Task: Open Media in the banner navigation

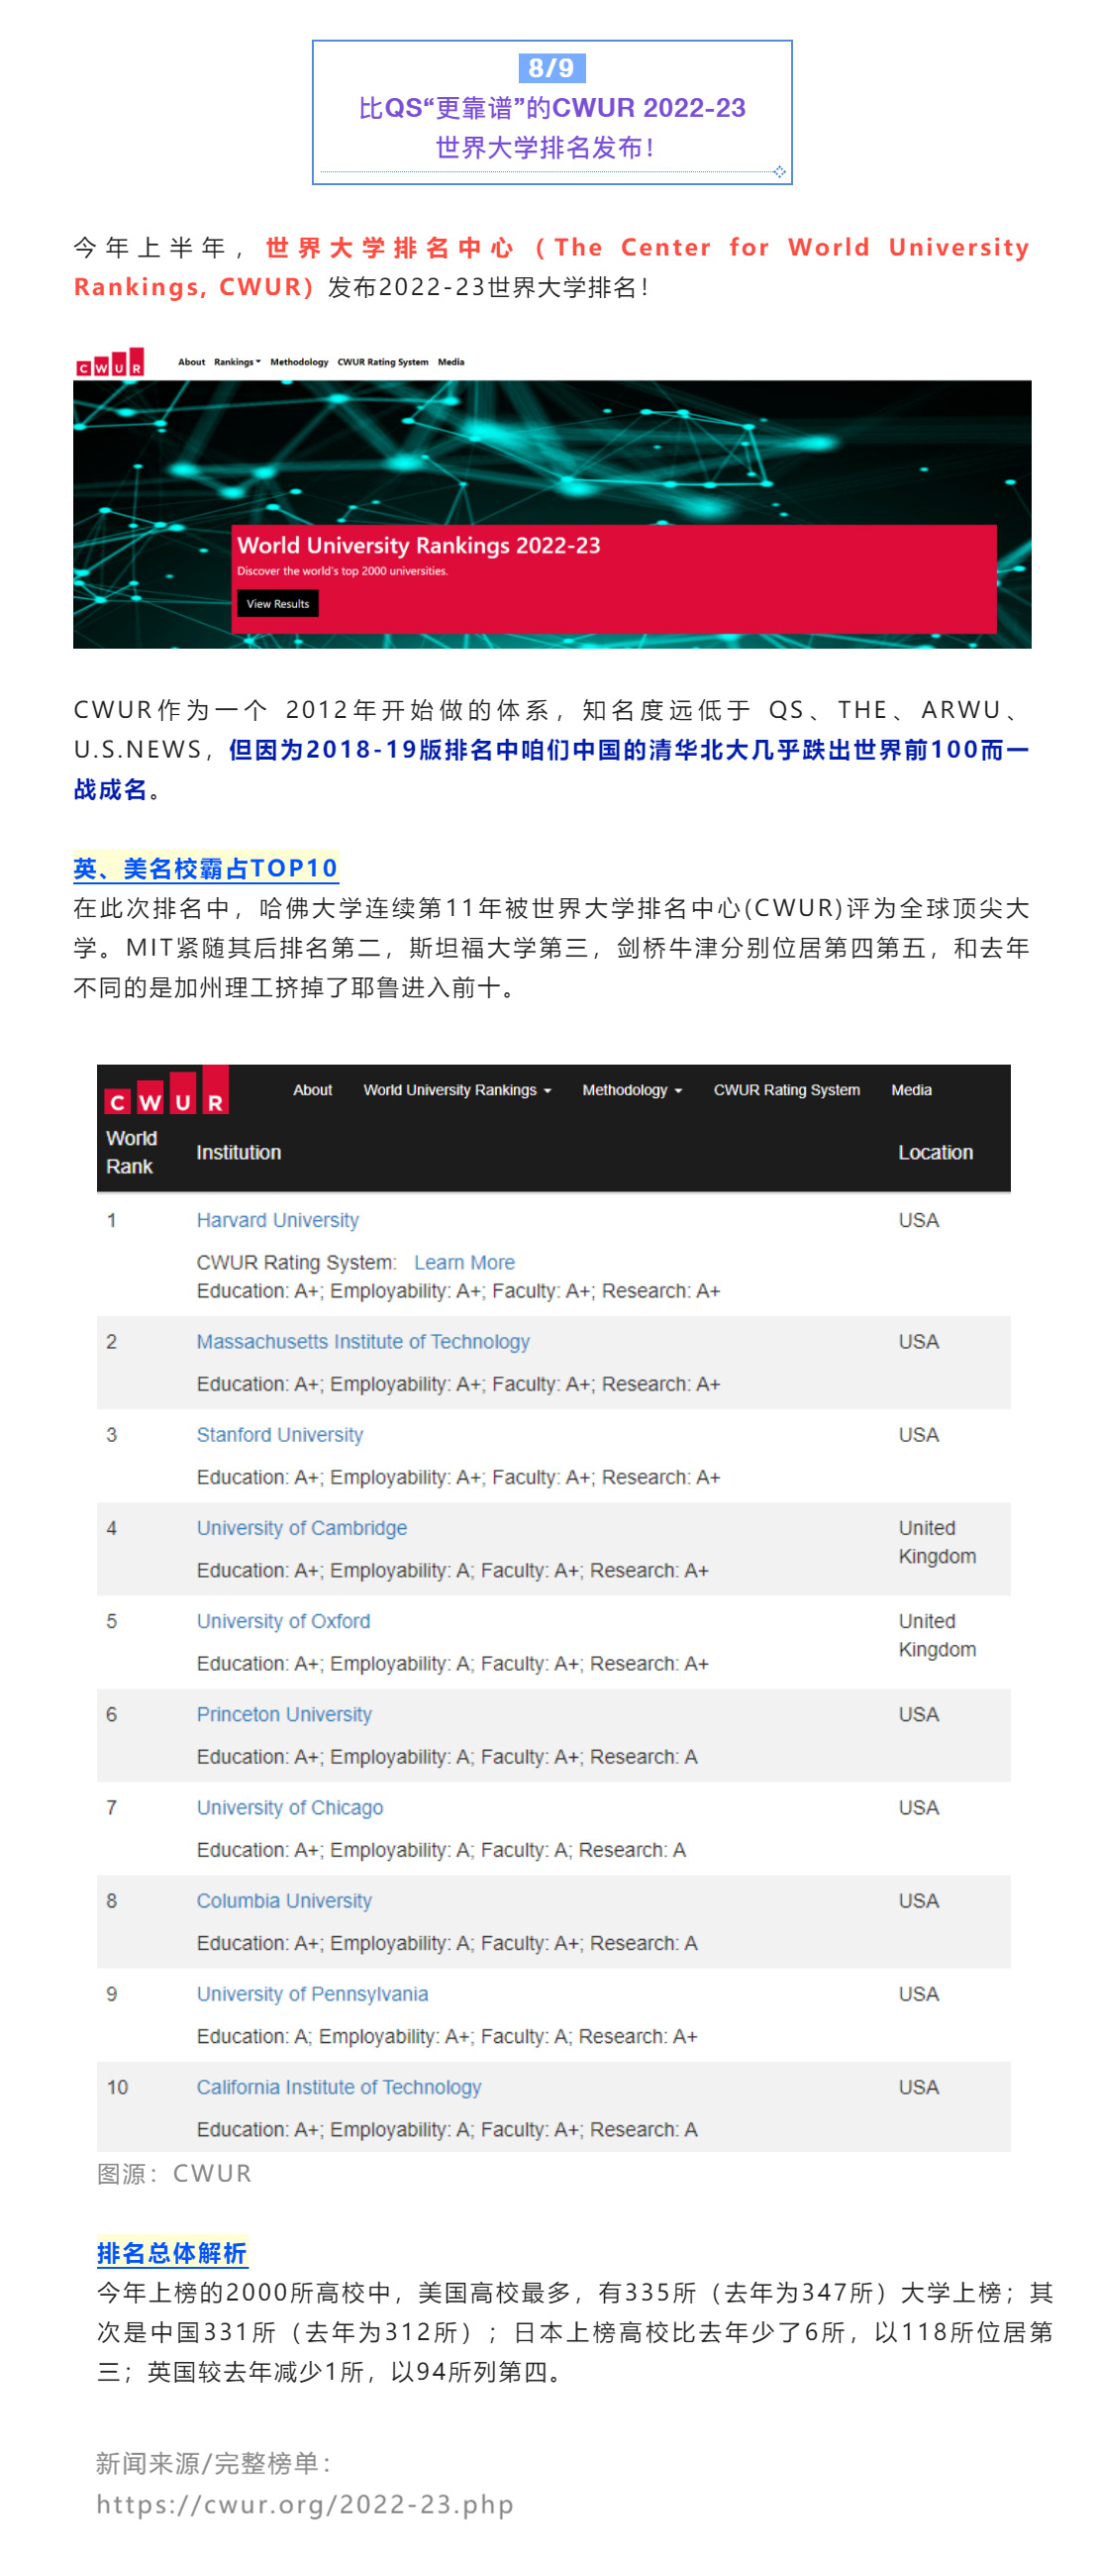Action: pyautogui.click(x=451, y=362)
